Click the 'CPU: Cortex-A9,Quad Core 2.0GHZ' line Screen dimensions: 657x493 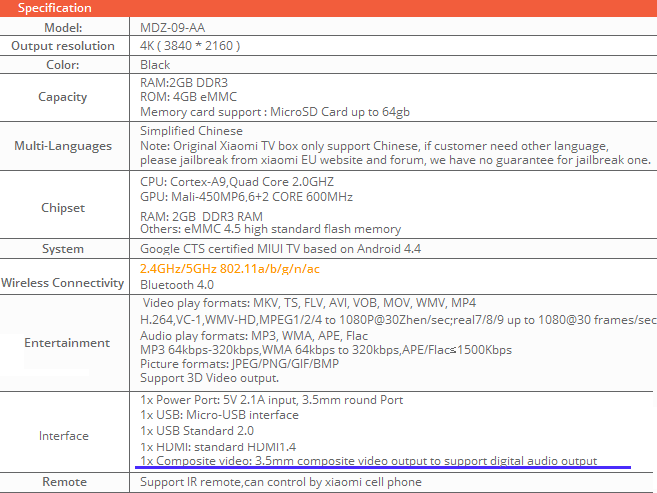(237, 182)
